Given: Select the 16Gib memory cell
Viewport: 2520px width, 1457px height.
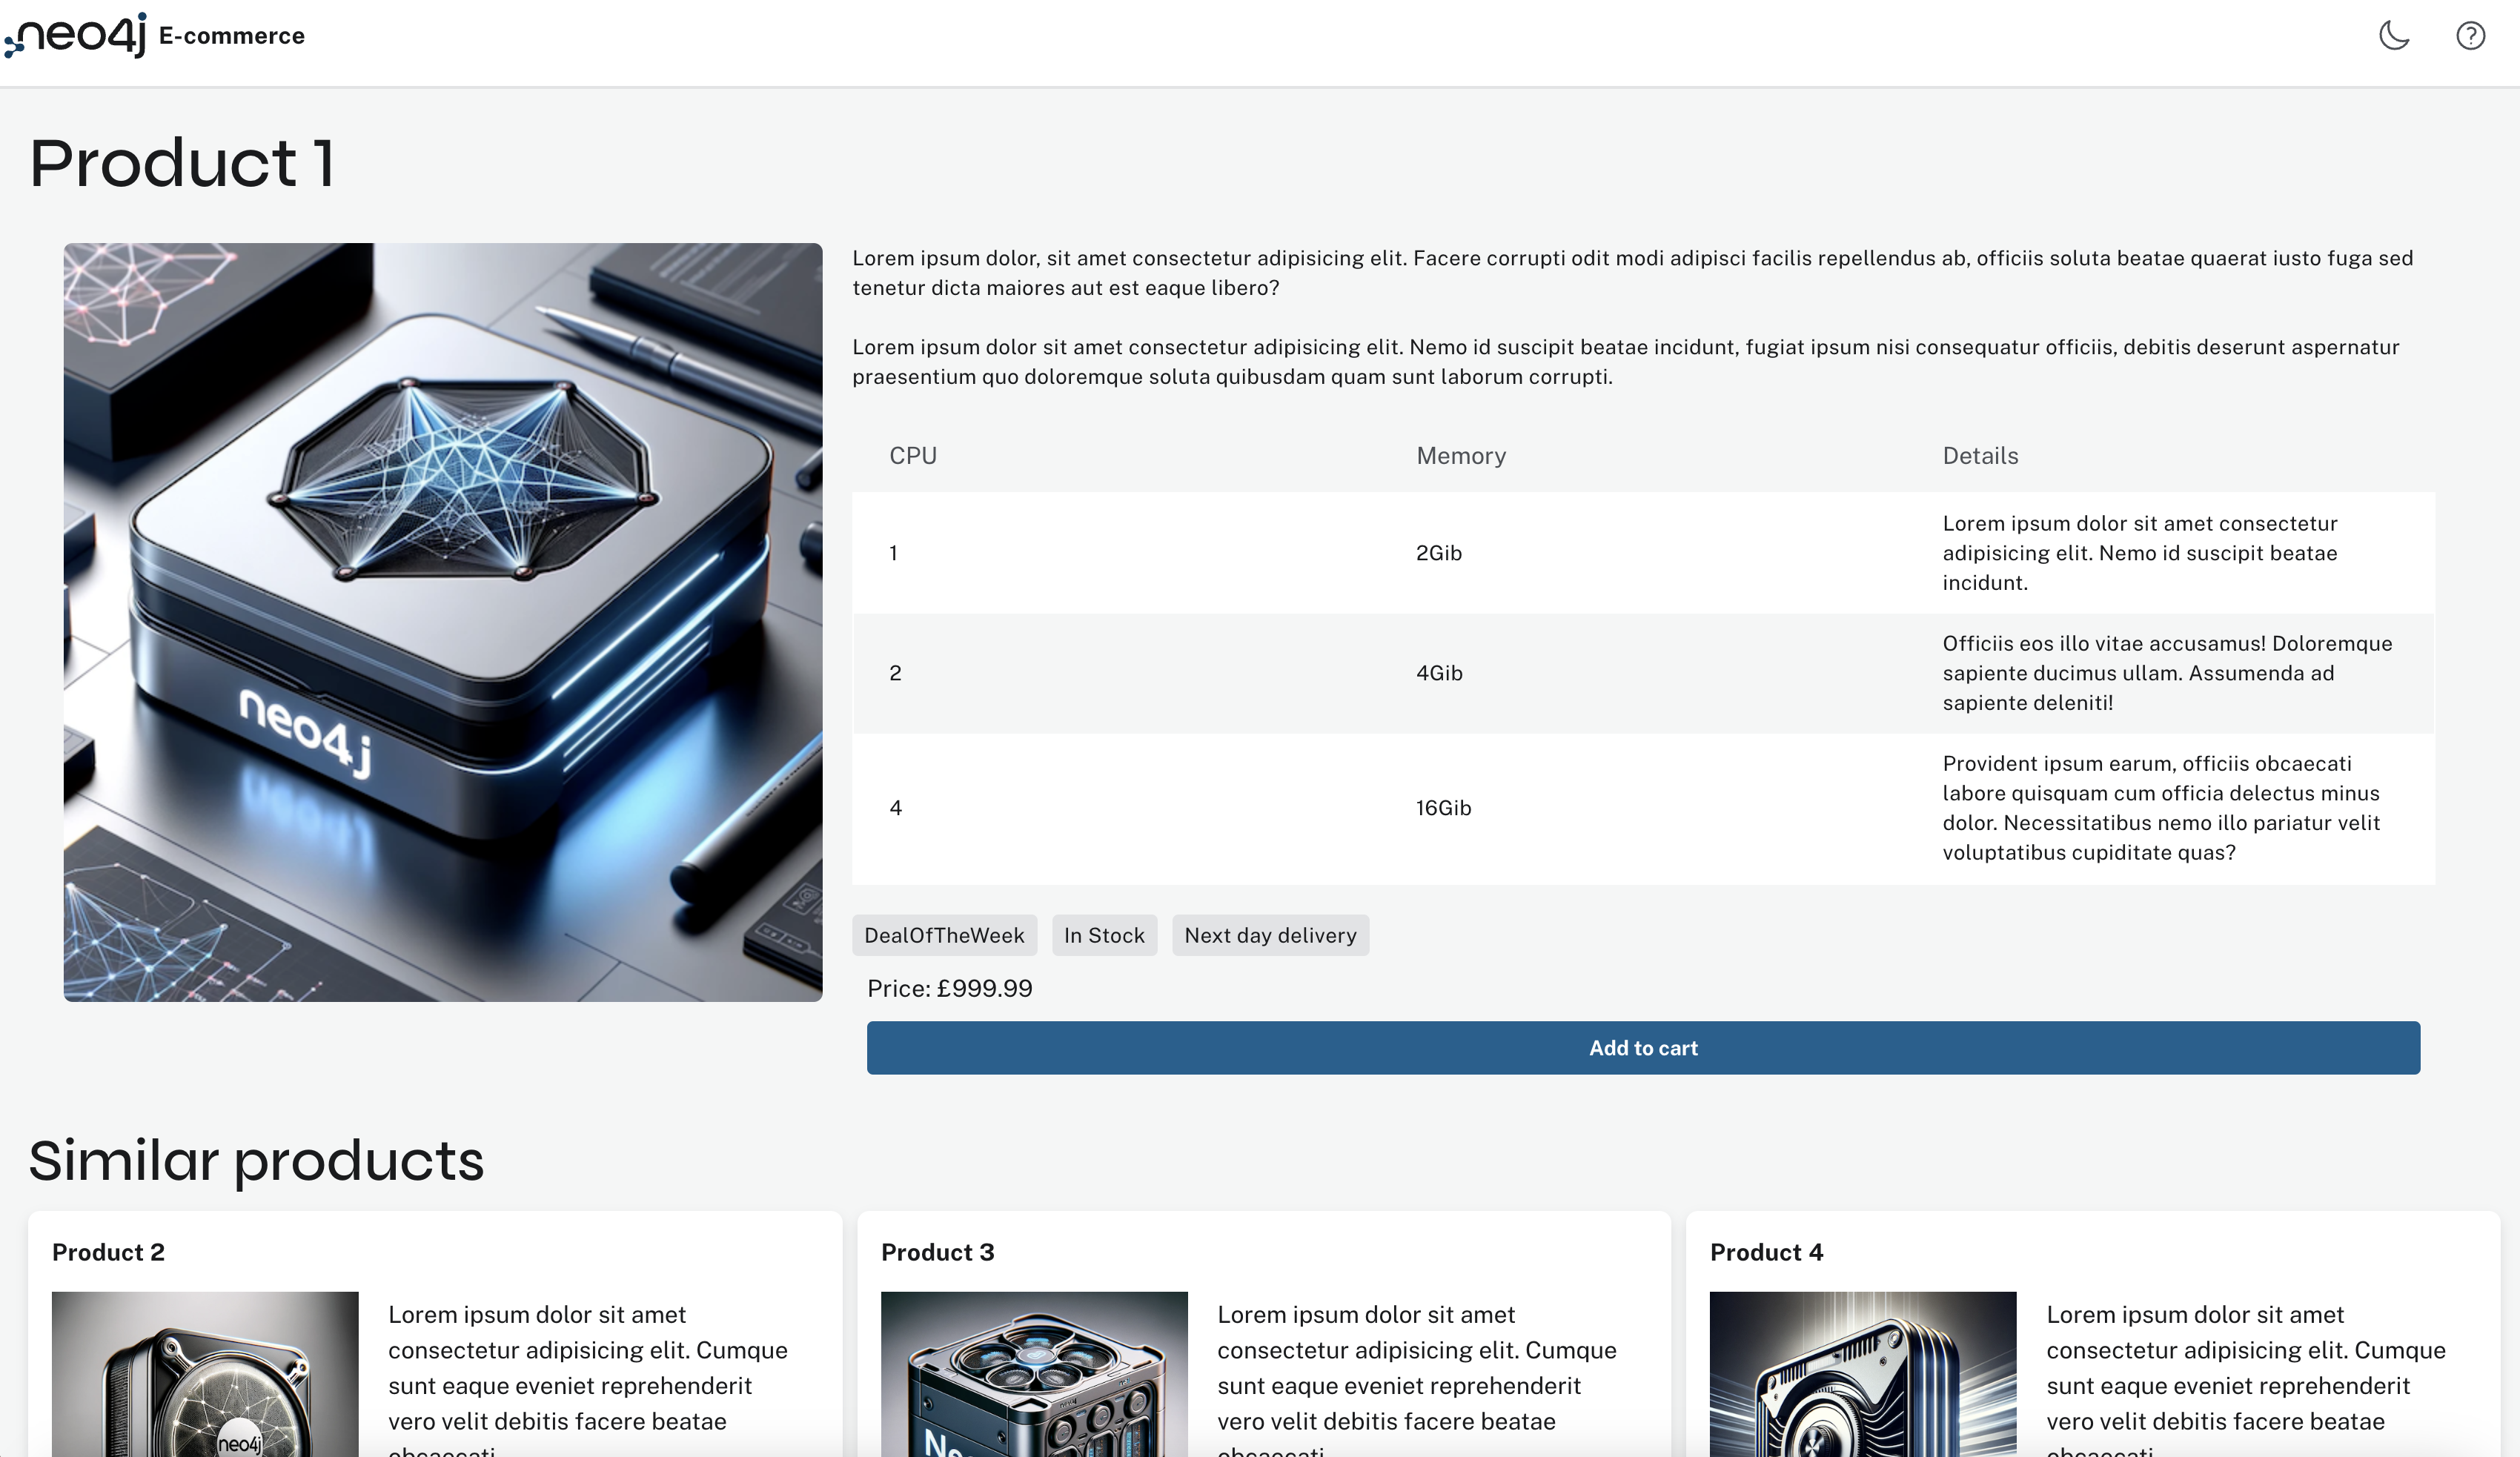Looking at the screenshot, I should coord(1443,808).
